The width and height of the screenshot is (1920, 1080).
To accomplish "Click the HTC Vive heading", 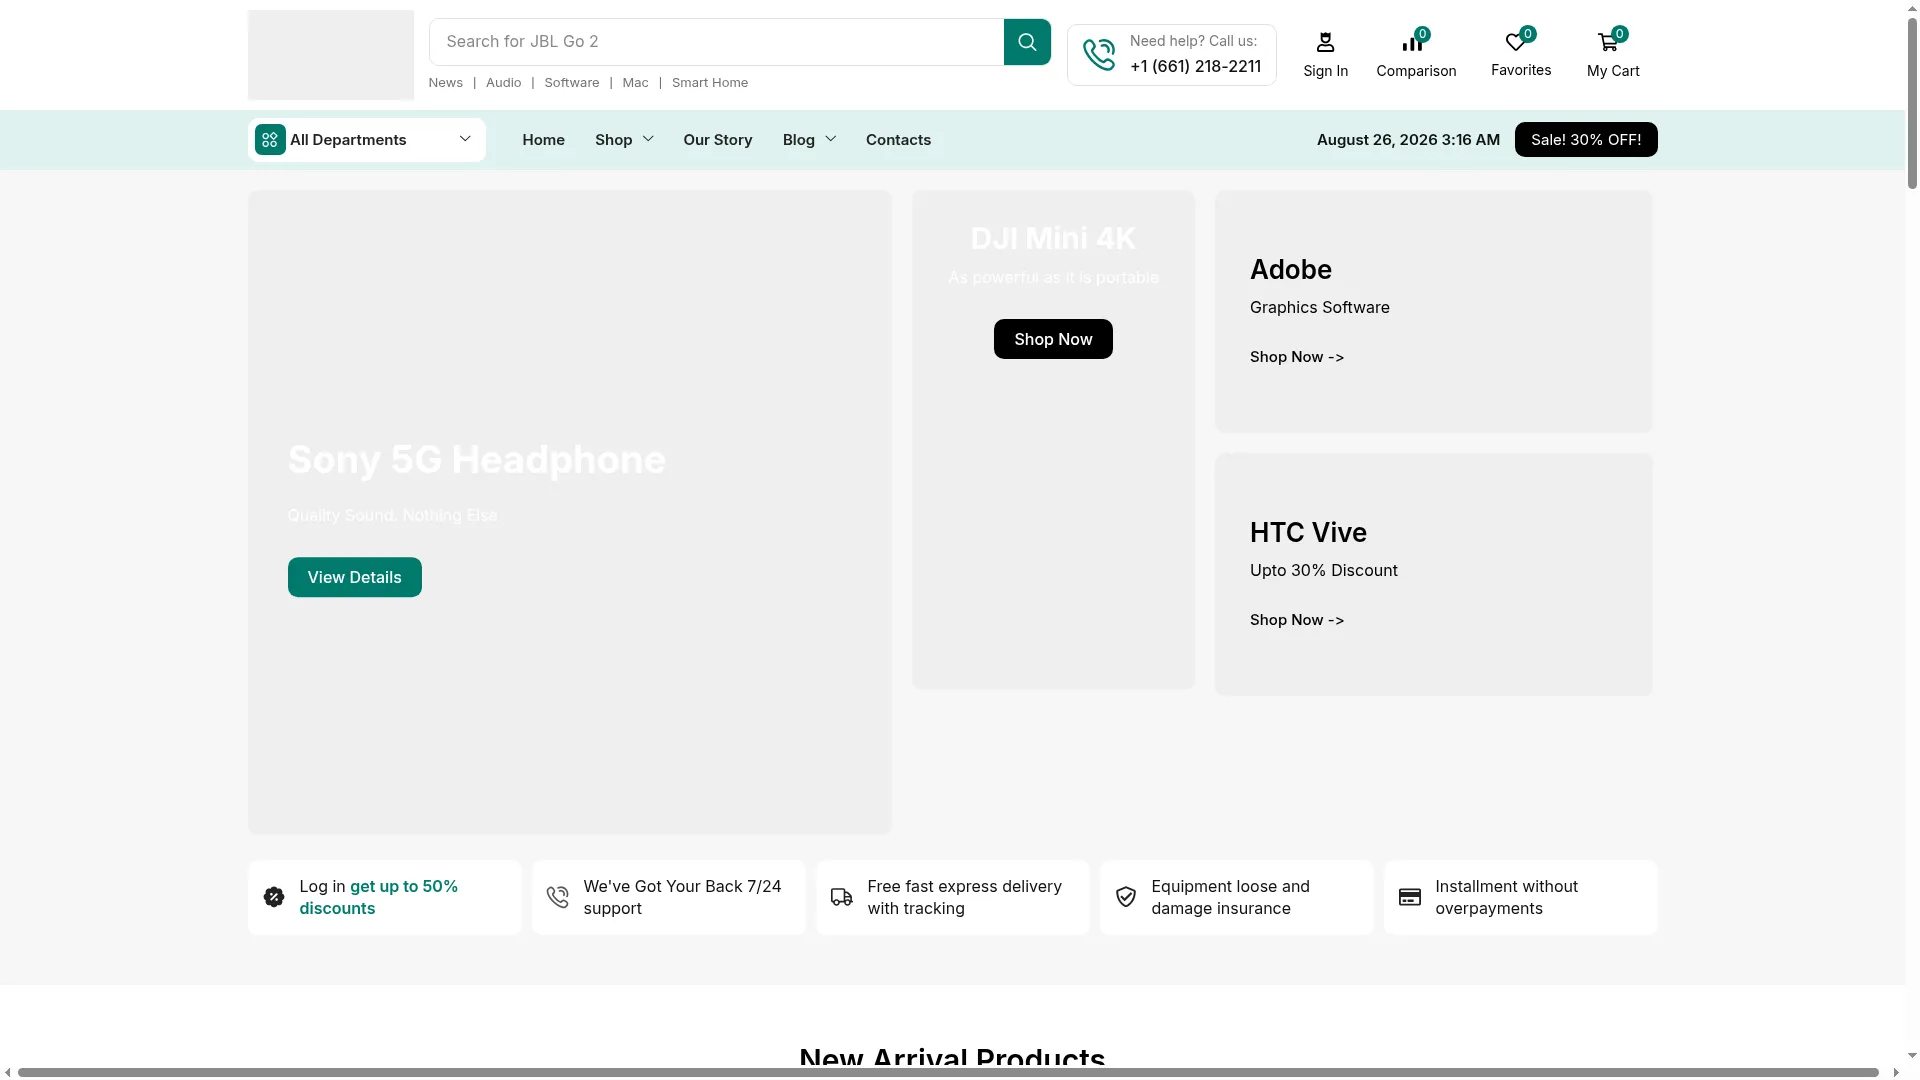I will click(x=1308, y=533).
